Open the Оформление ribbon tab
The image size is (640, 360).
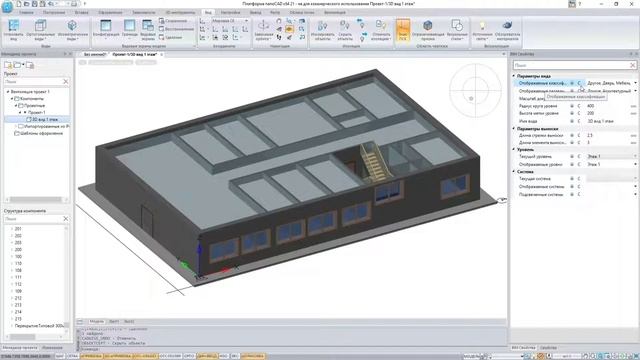[x=110, y=13]
